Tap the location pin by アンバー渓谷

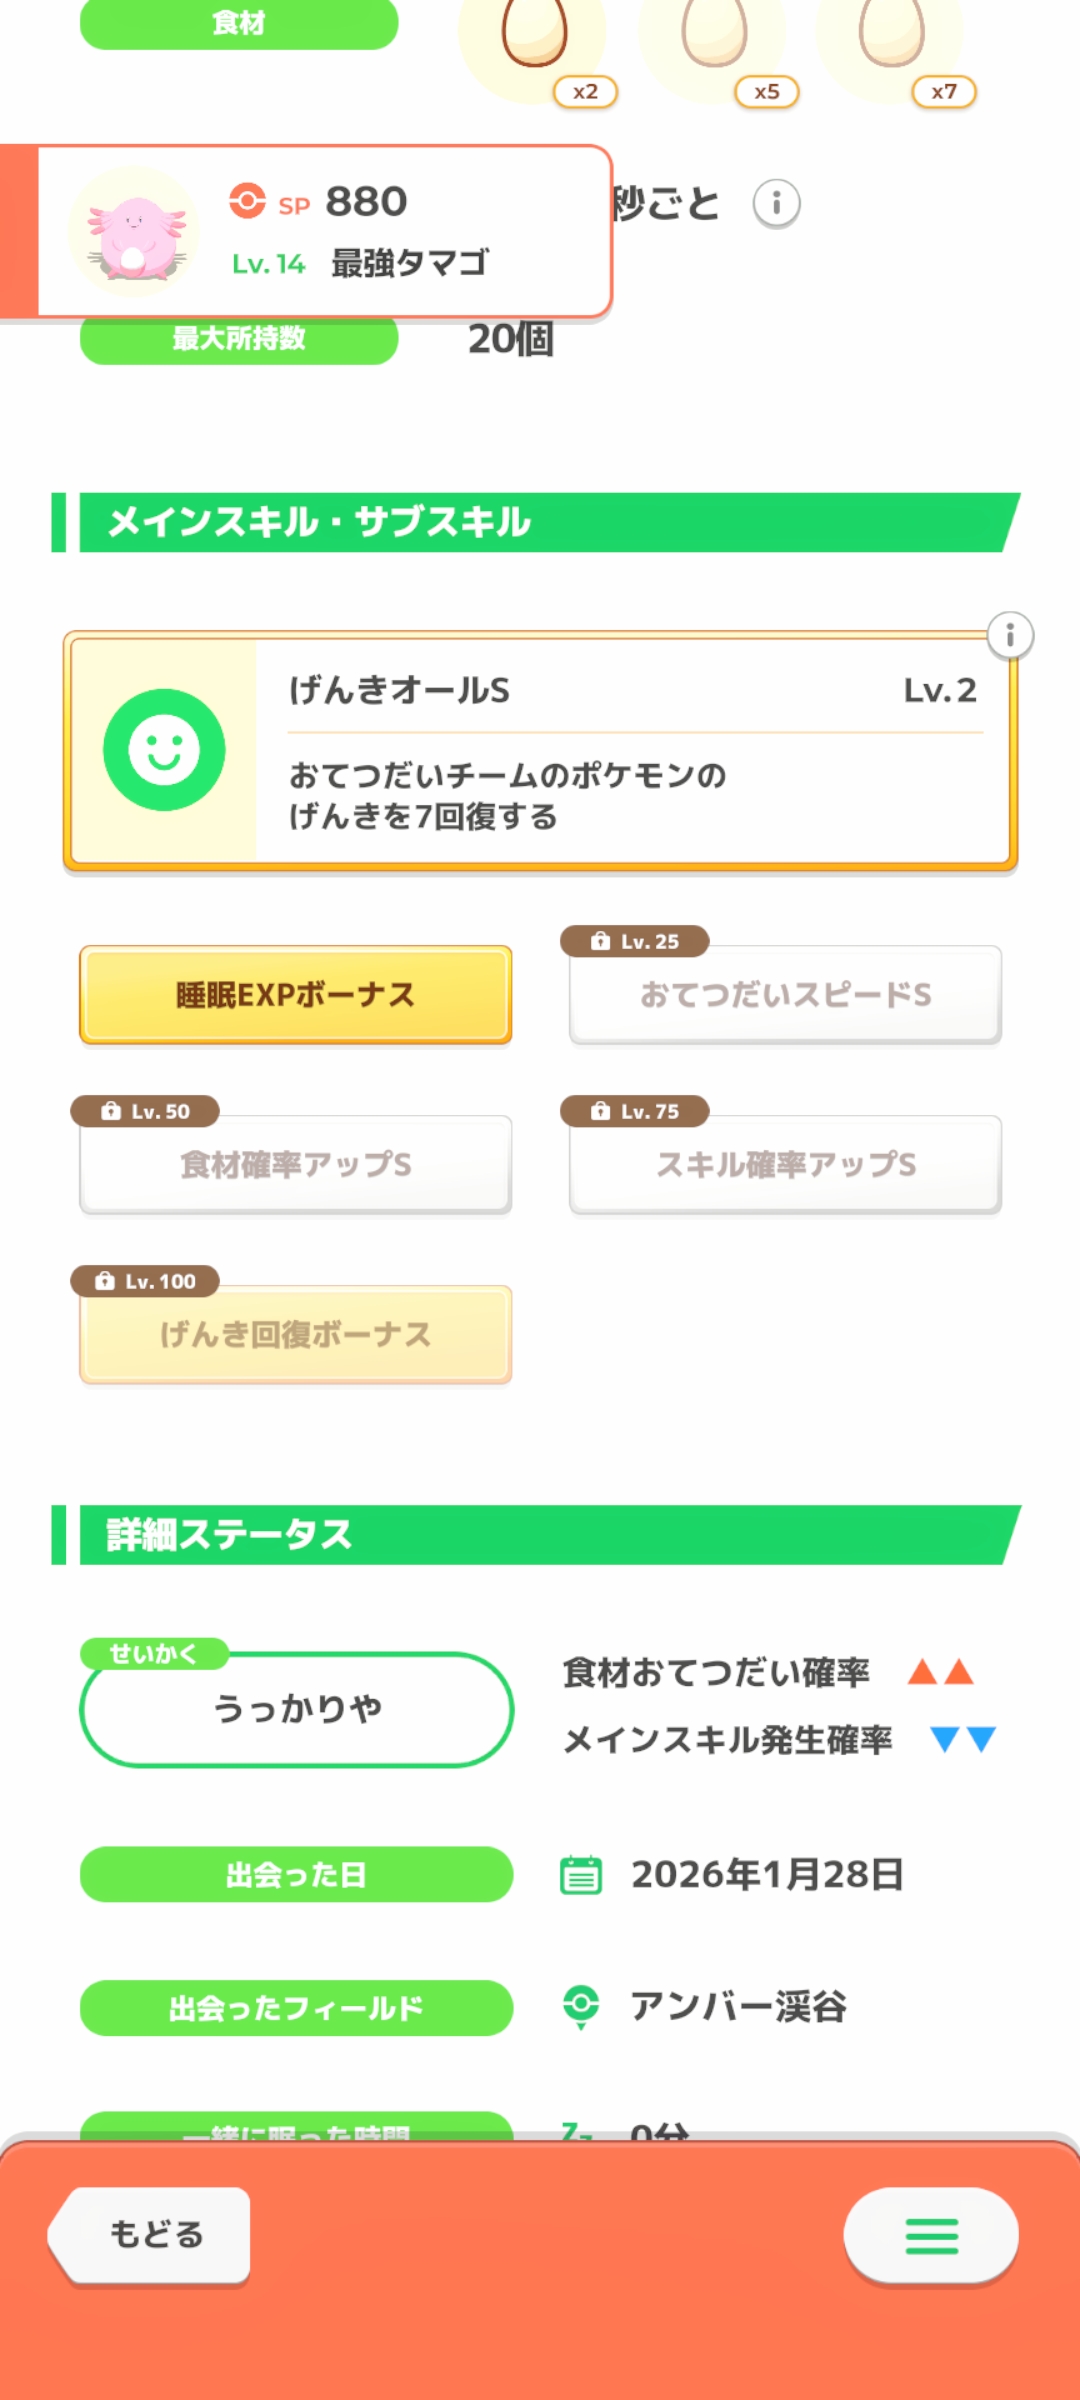pos(581,2006)
